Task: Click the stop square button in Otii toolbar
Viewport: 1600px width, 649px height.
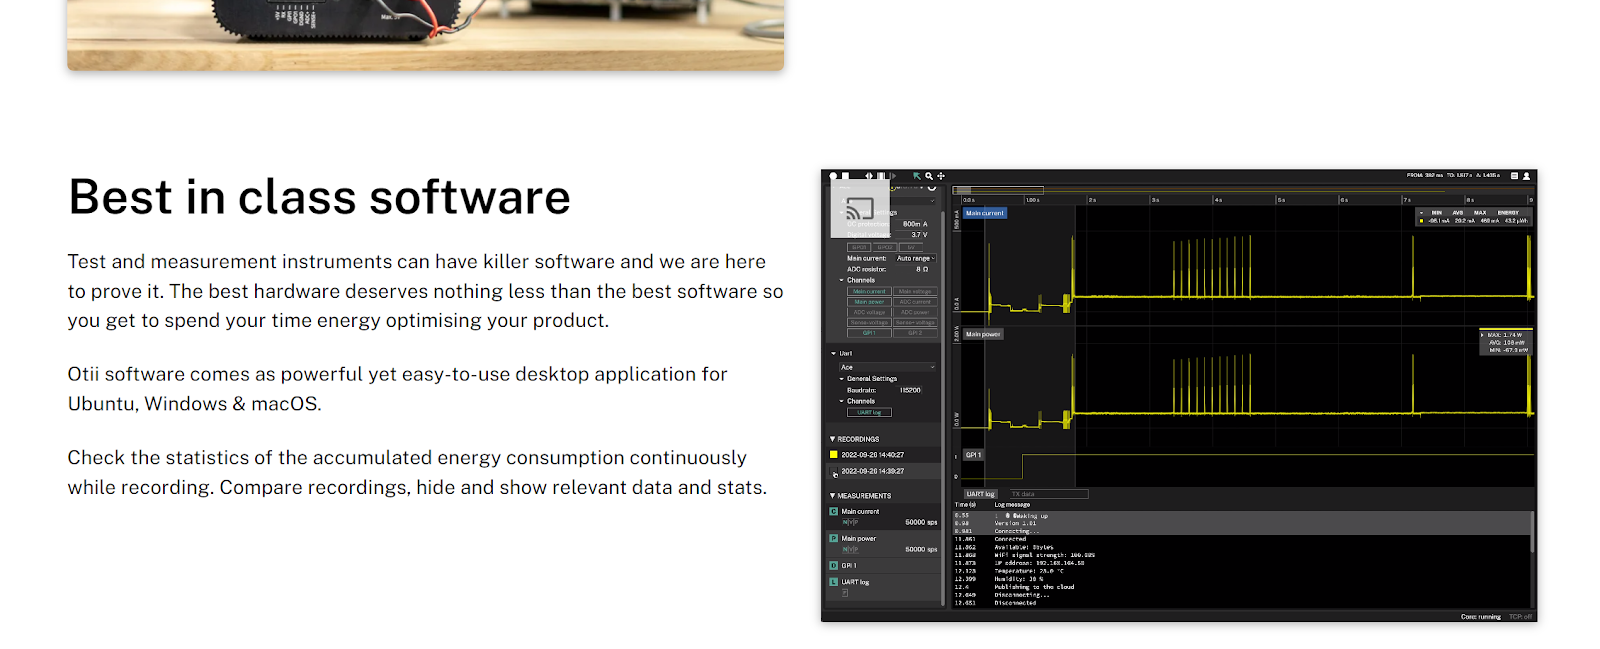Action: pos(845,176)
